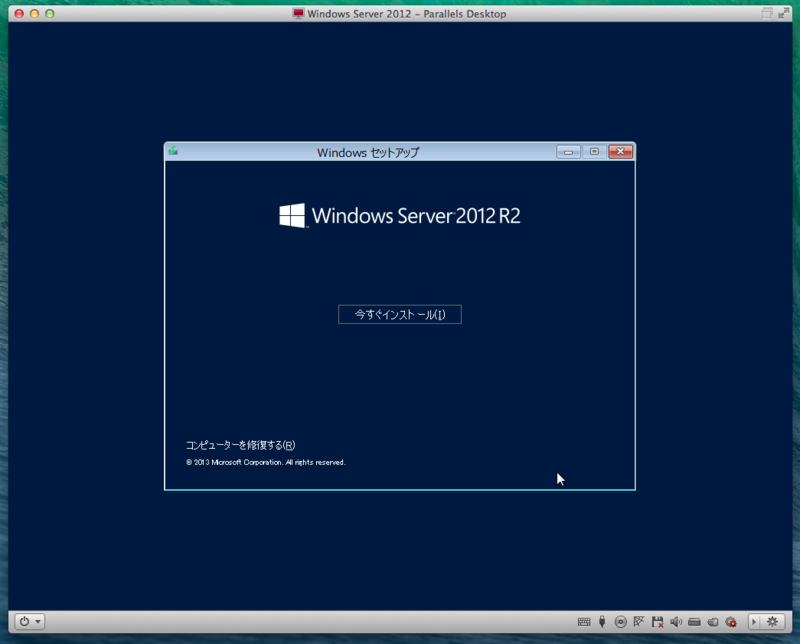Enter full screen using title bar arrows
This screenshot has width=800, height=644.
[x=783, y=13]
